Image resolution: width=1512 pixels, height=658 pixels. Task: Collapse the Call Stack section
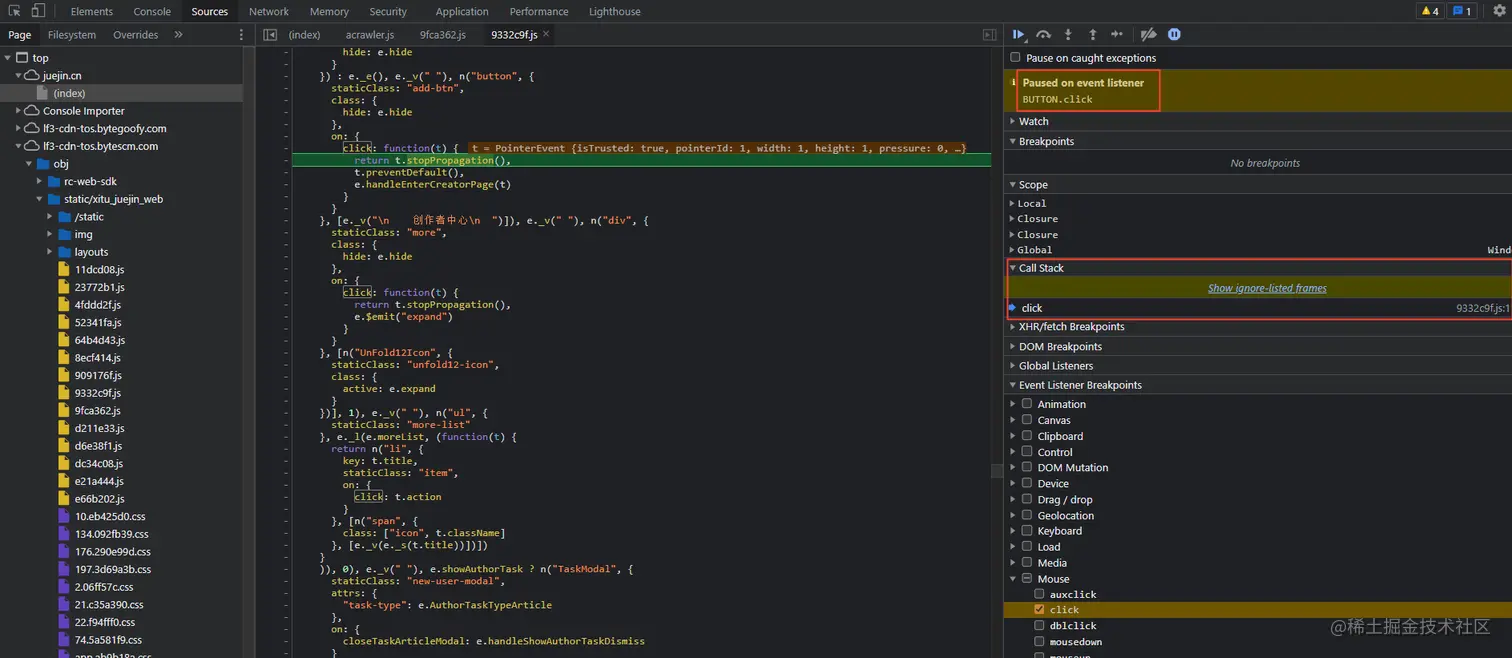pyautogui.click(x=1040, y=268)
